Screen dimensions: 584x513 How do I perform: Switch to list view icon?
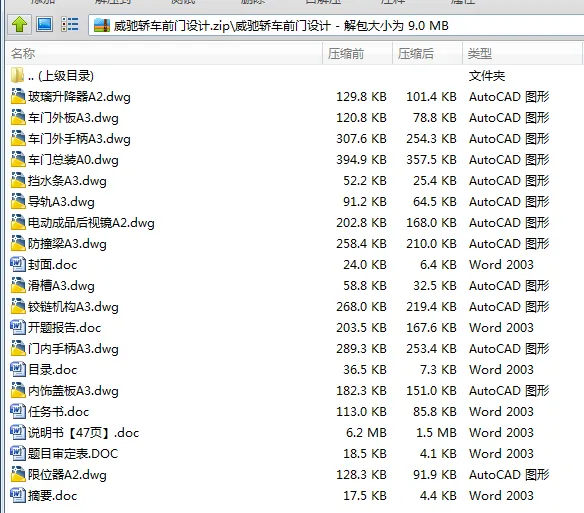pos(70,25)
